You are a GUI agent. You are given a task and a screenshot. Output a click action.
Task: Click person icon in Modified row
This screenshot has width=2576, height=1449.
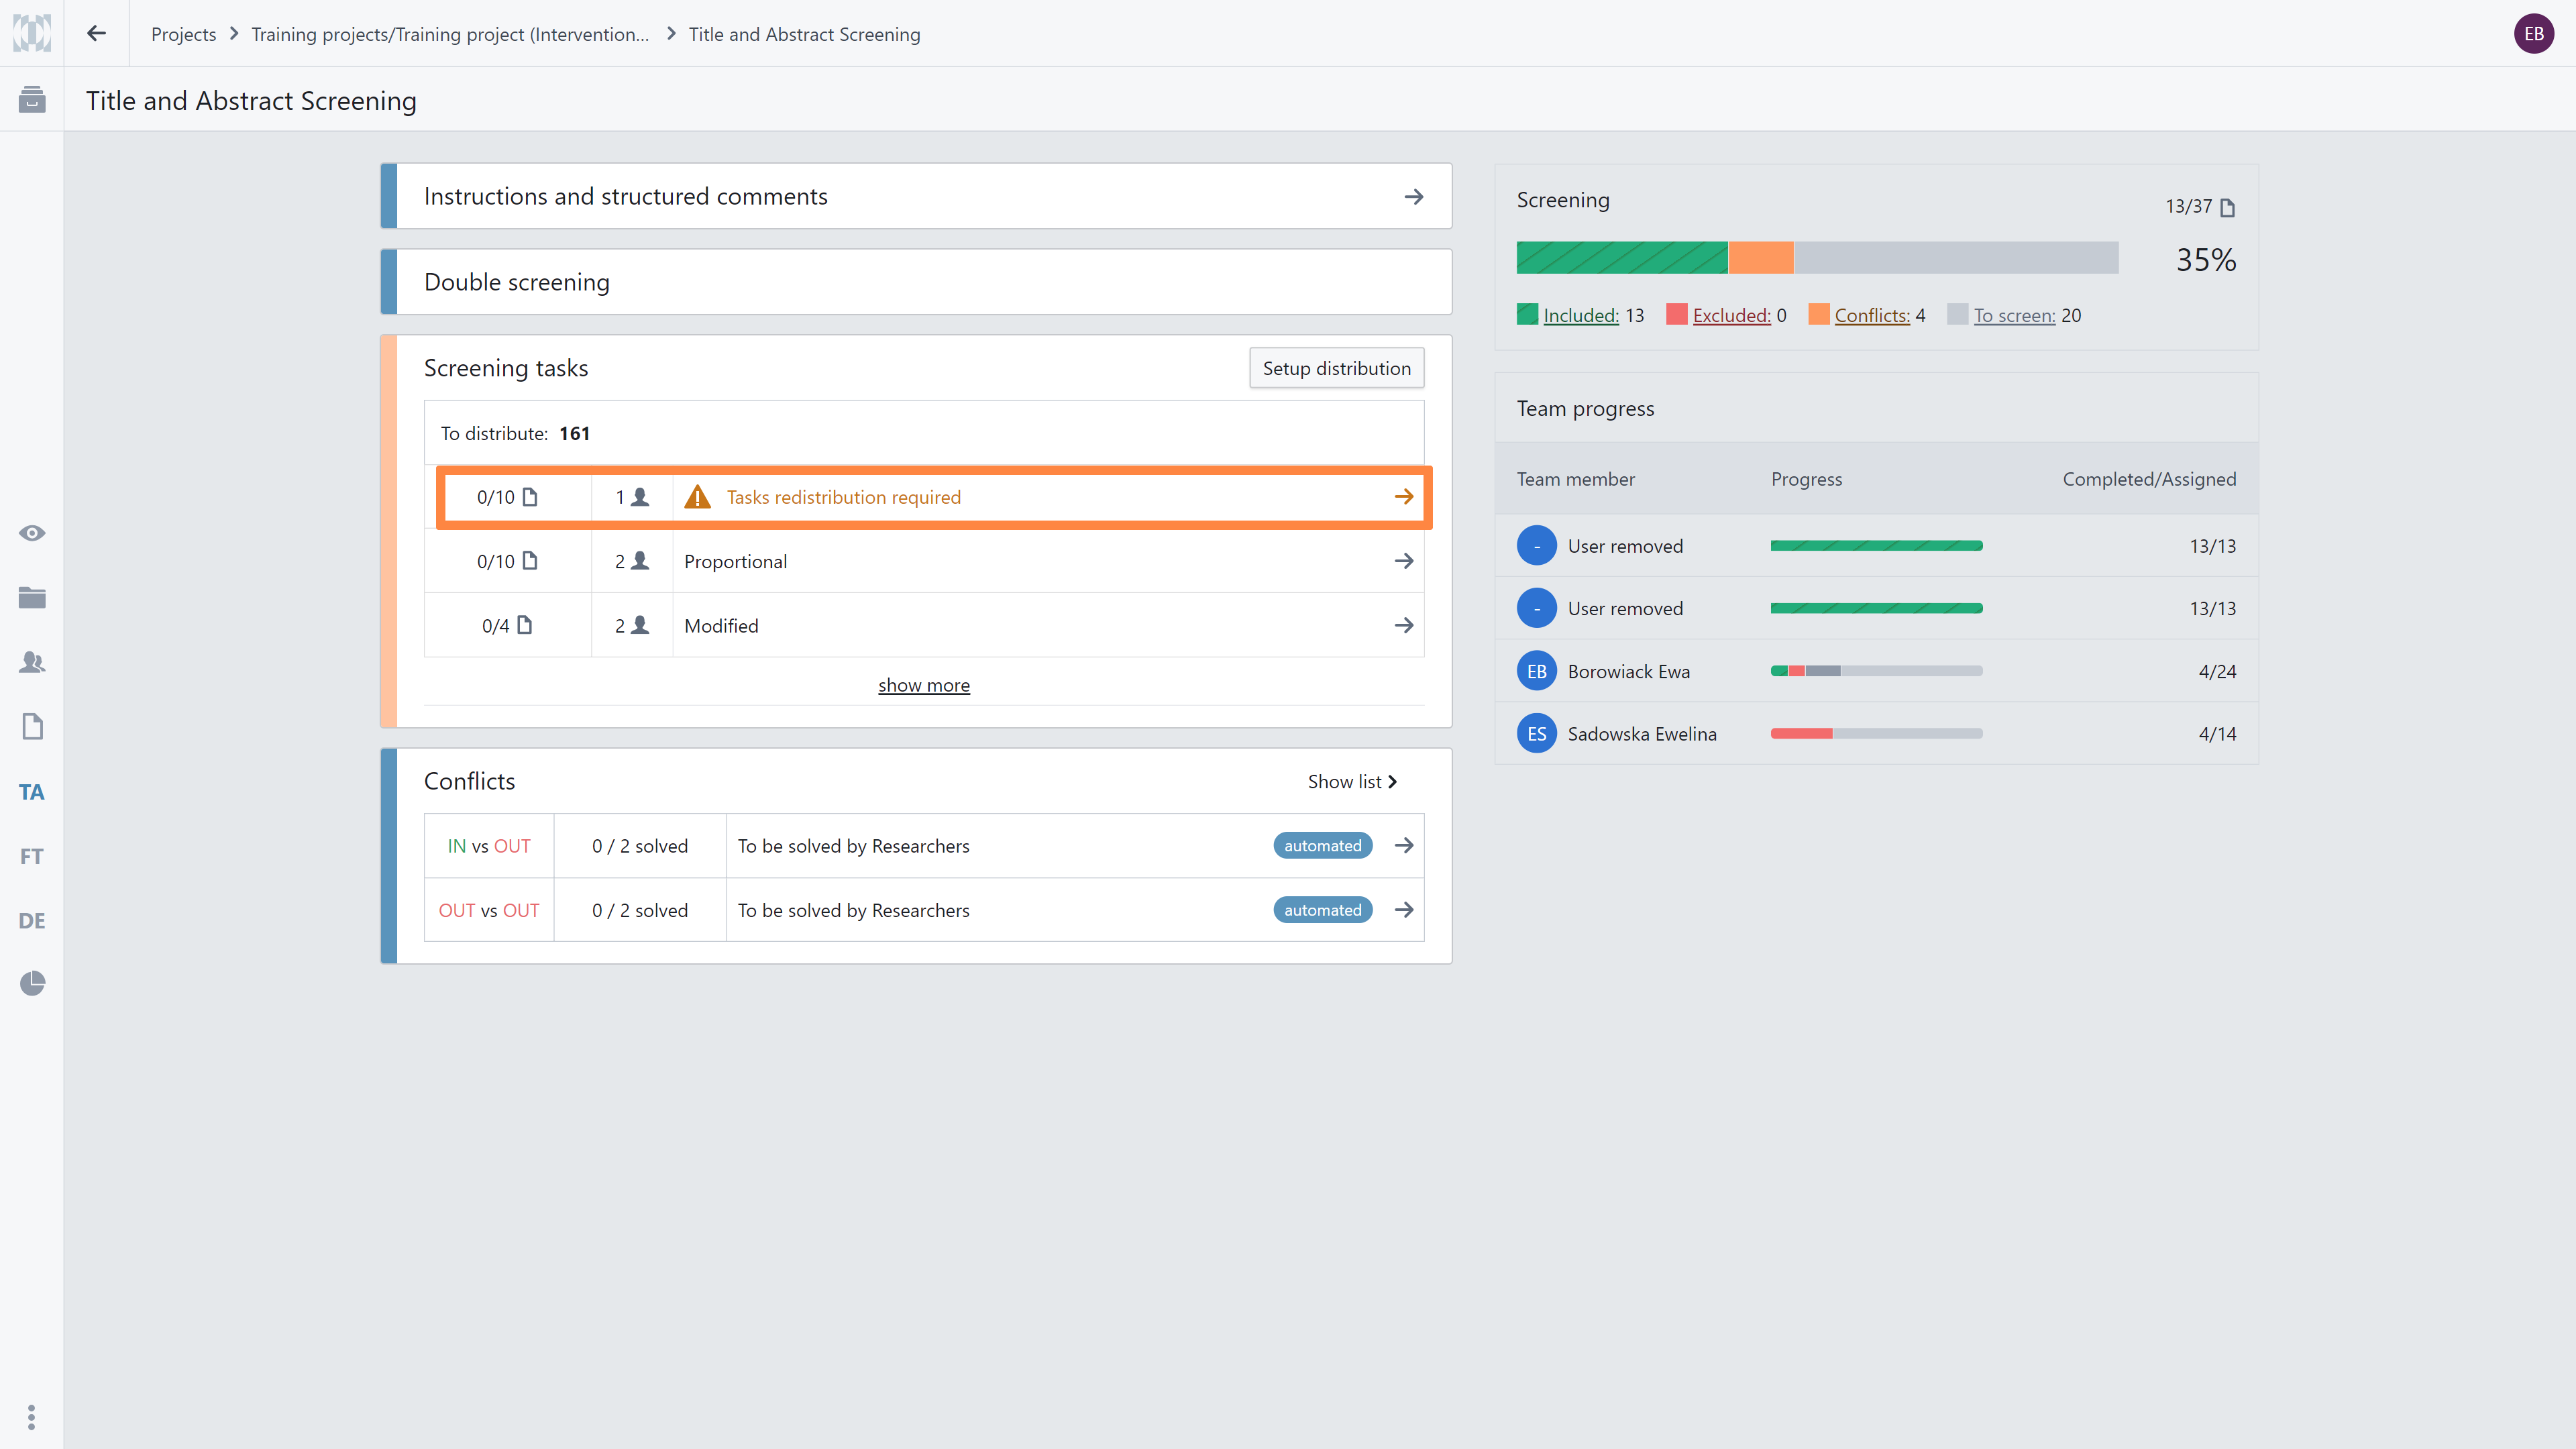click(640, 625)
